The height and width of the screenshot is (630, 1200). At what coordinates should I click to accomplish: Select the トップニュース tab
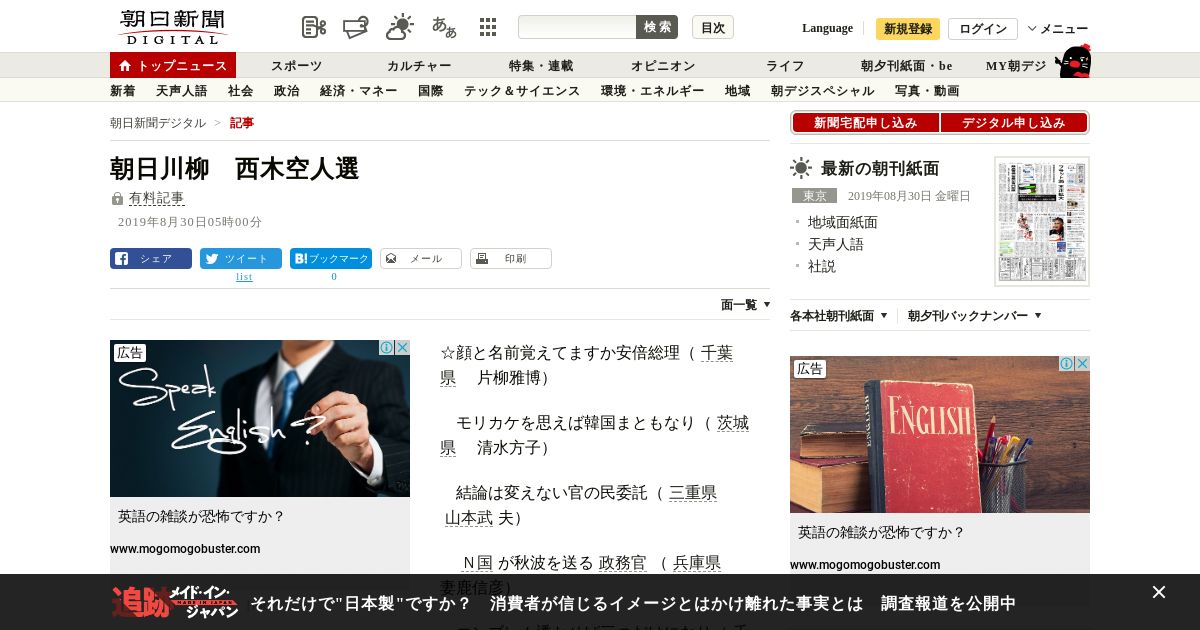[x=173, y=65]
